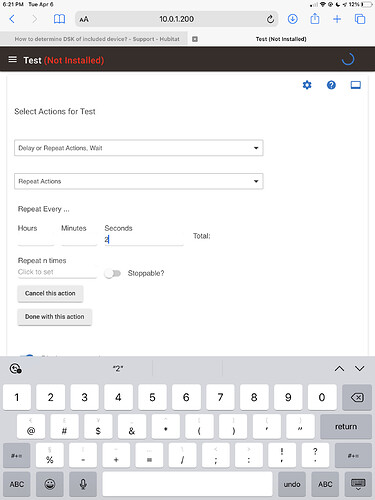Click Done with this action button
Image resolution: width=375 pixels, height=500 pixels.
(54, 317)
